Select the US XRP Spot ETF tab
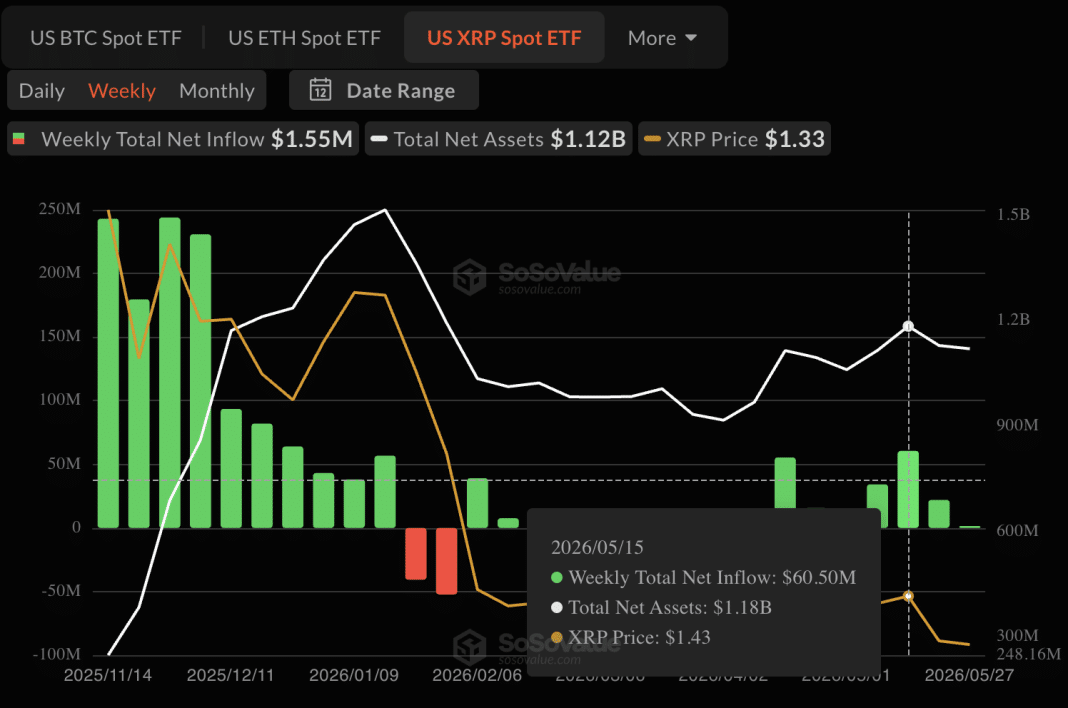The image size is (1068, 708). tap(504, 38)
